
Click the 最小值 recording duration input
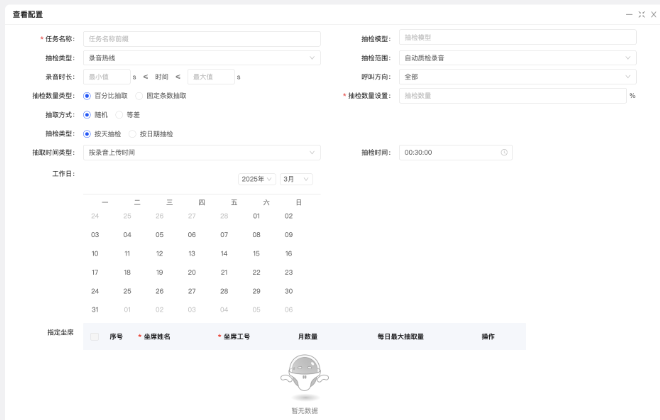tap(106, 76)
